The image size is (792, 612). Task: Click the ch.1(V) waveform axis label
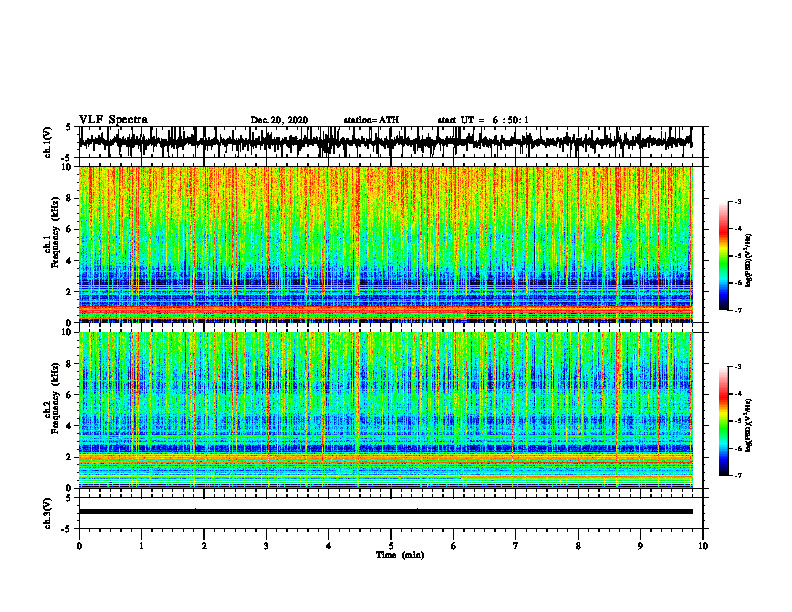click(48, 142)
